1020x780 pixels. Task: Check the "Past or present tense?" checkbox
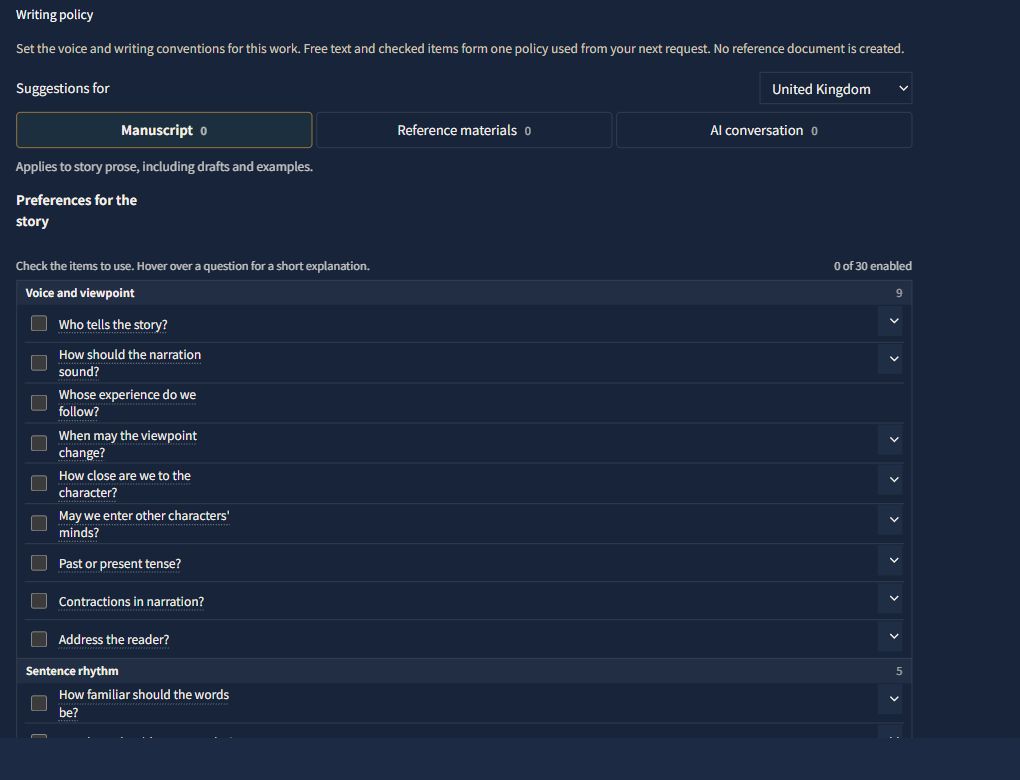click(39, 563)
